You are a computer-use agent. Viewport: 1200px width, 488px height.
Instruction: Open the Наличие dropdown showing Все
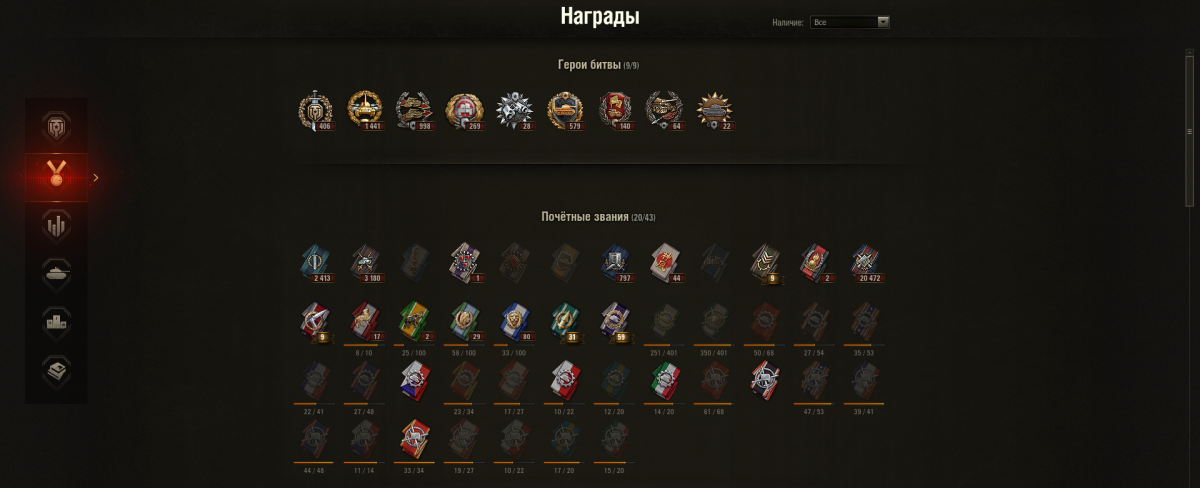coord(850,22)
